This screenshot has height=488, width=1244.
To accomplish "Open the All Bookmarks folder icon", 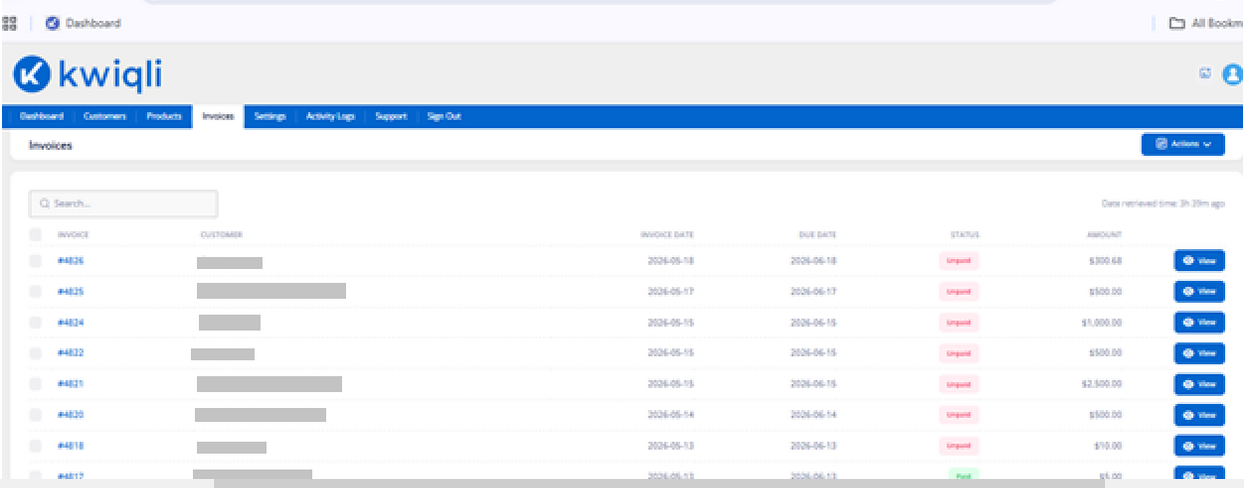I will pos(1177,23).
